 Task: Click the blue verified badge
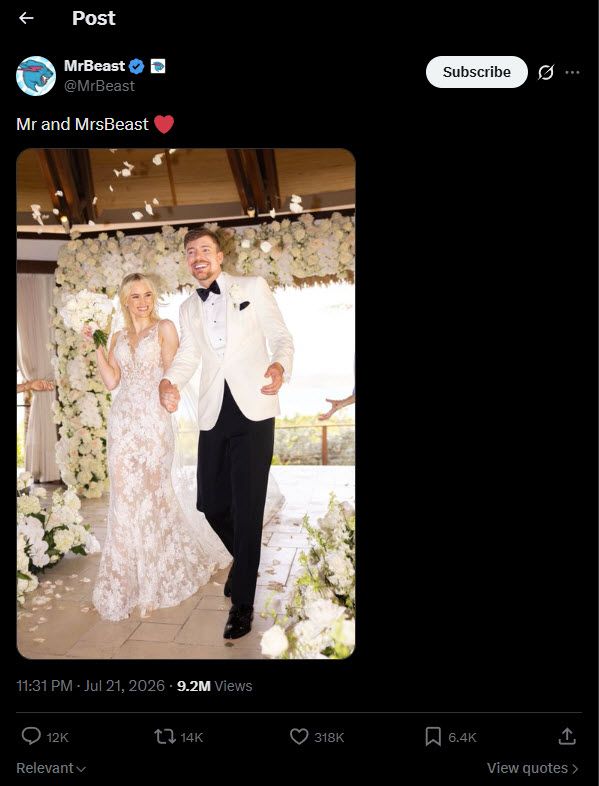click(136, 66)
